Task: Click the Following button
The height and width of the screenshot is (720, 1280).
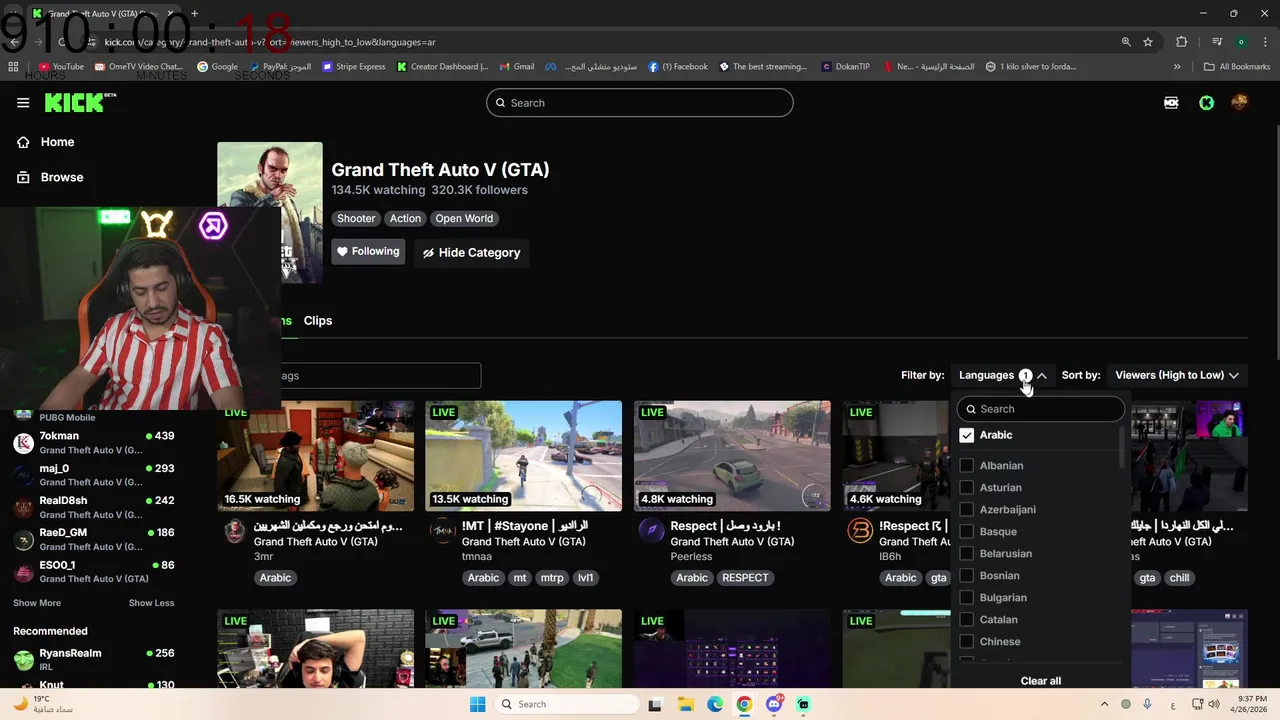Action: pos(368,252)
